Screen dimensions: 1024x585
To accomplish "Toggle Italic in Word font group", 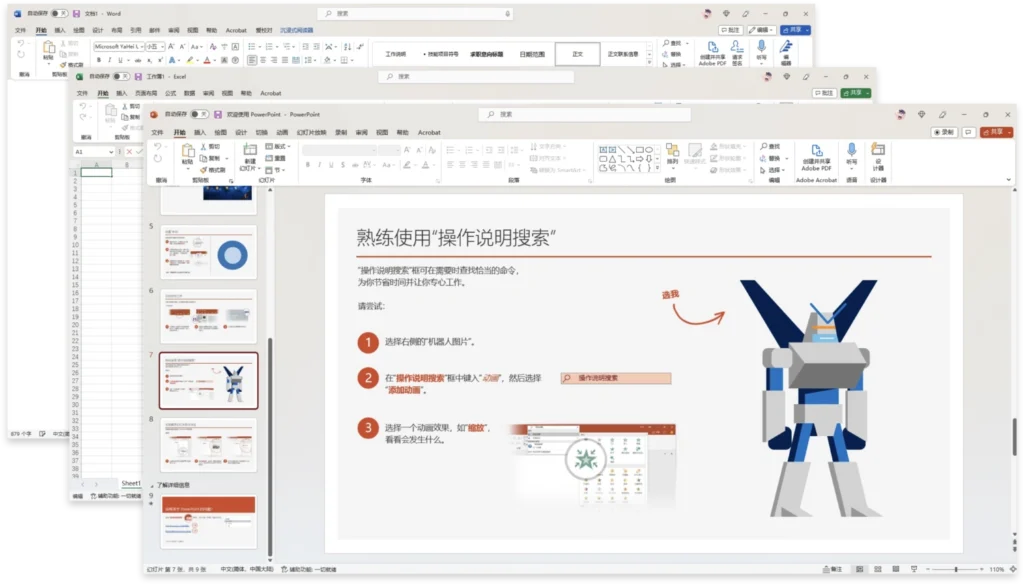I will pos(109,60).
